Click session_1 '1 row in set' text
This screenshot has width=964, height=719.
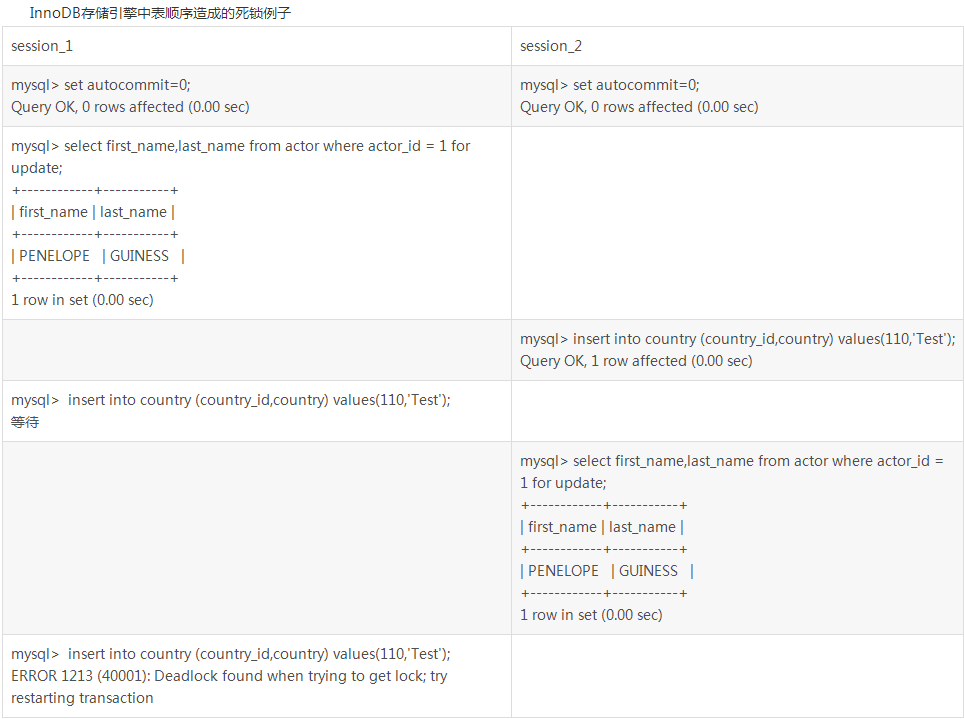click(82, 300)
